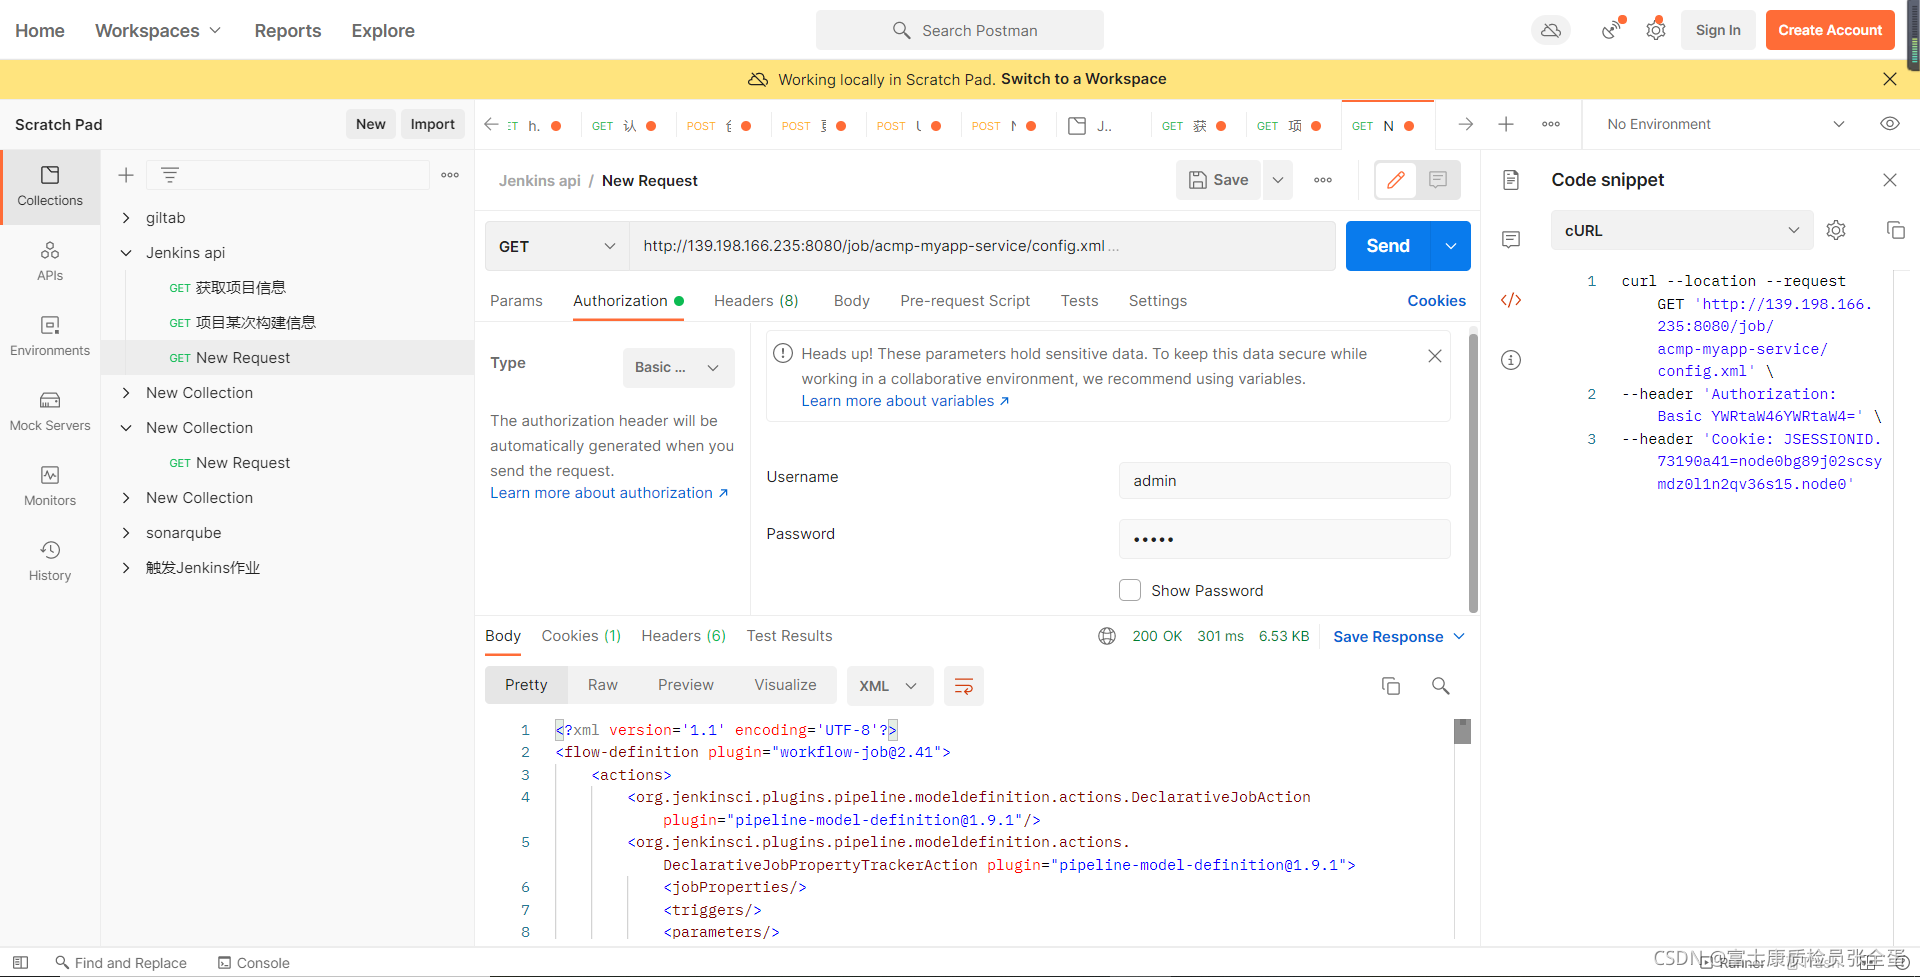Toggle line wrapping in the response viewer

pyautogui.click(x=963, y=686)
